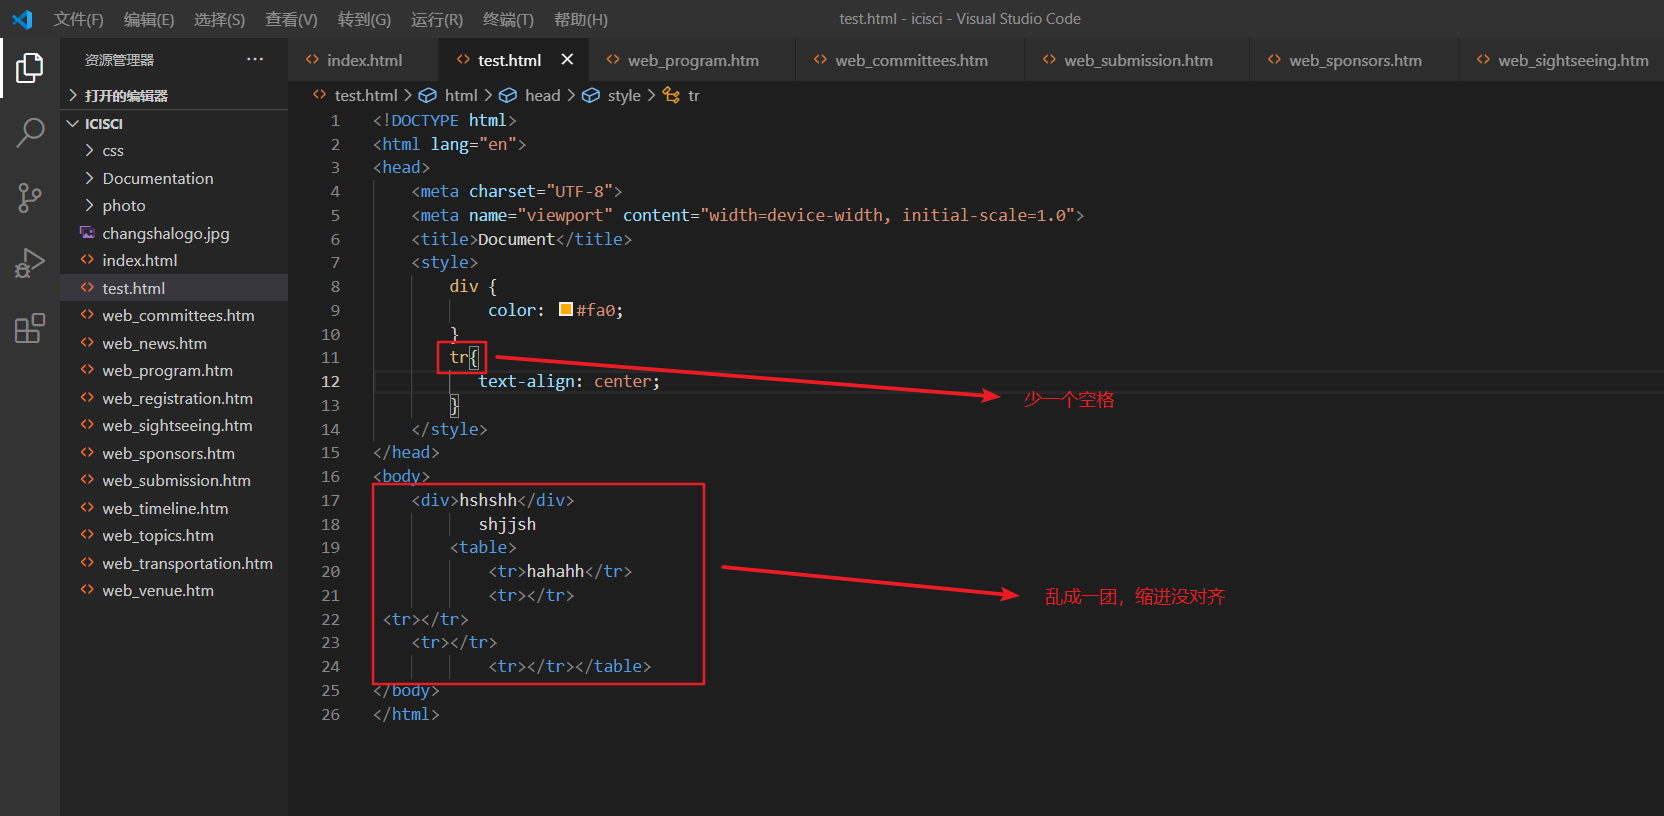Click the <table> tag on line 19
Image resolution: width=1664 pixels, height=816 pixels.
tap(483, 547)
